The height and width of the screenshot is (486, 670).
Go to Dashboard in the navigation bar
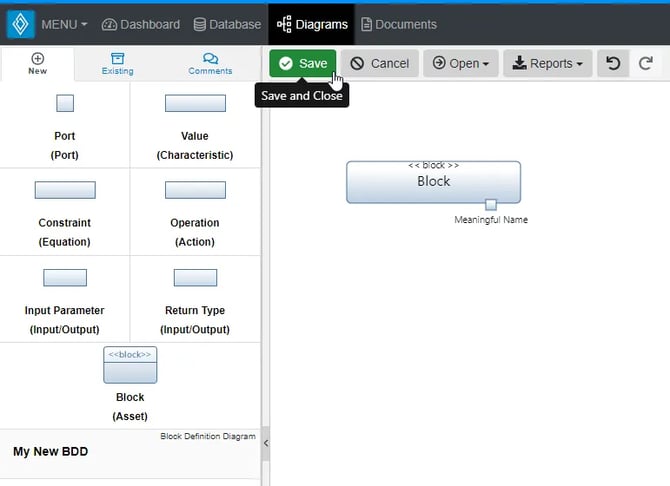point(141,24)
